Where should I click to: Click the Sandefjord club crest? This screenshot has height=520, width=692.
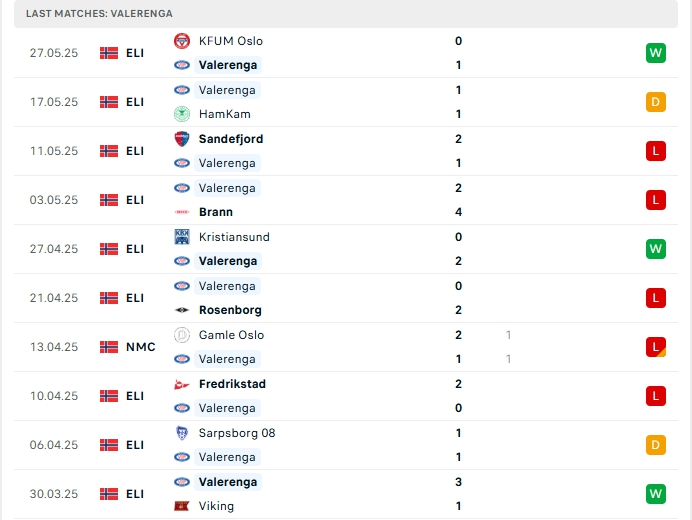[181, 139]
